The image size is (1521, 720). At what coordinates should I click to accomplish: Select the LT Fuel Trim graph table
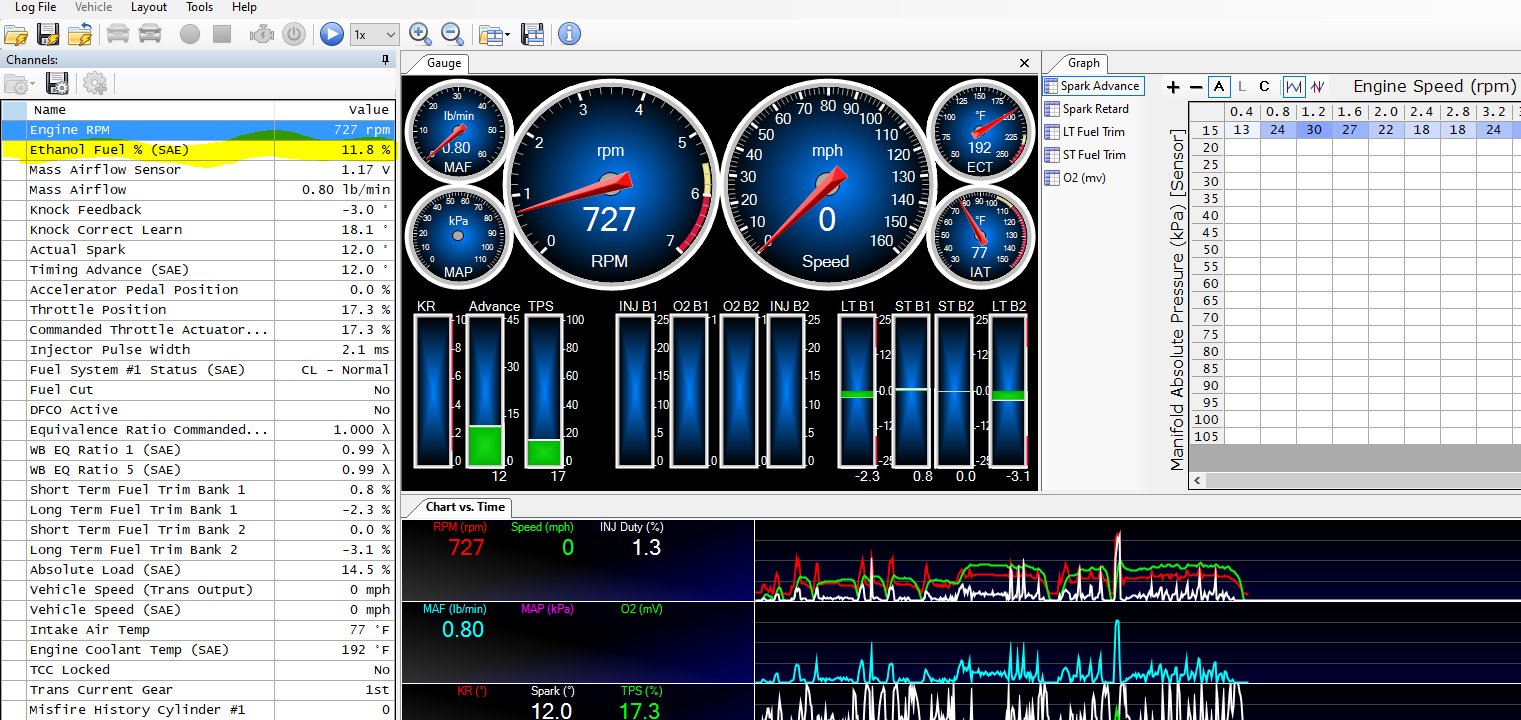point(1085,132)
